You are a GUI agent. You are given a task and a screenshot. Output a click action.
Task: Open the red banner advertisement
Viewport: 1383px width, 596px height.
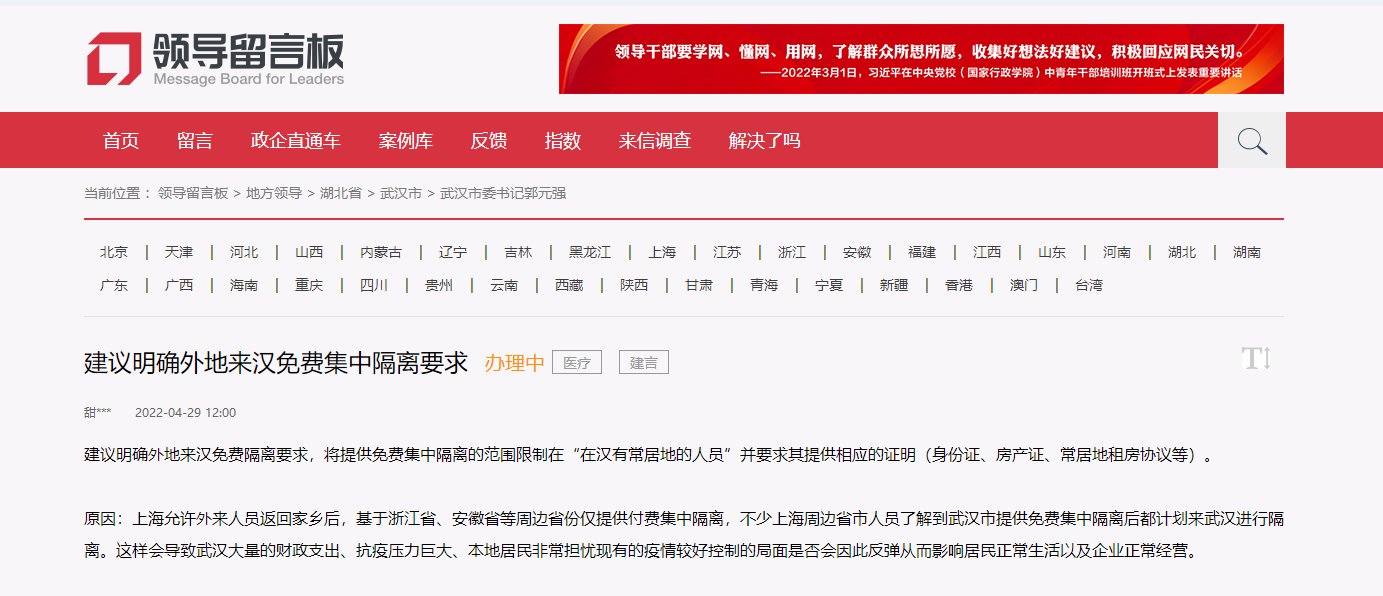coord(921,59)
